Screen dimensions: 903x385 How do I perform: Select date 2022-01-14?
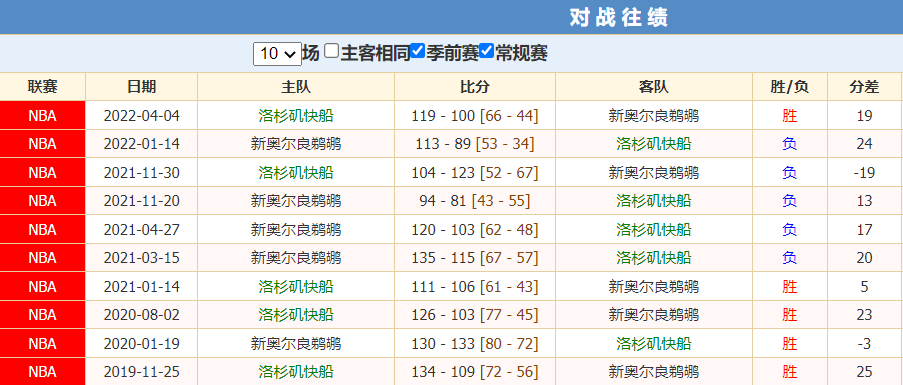(142, 144)
